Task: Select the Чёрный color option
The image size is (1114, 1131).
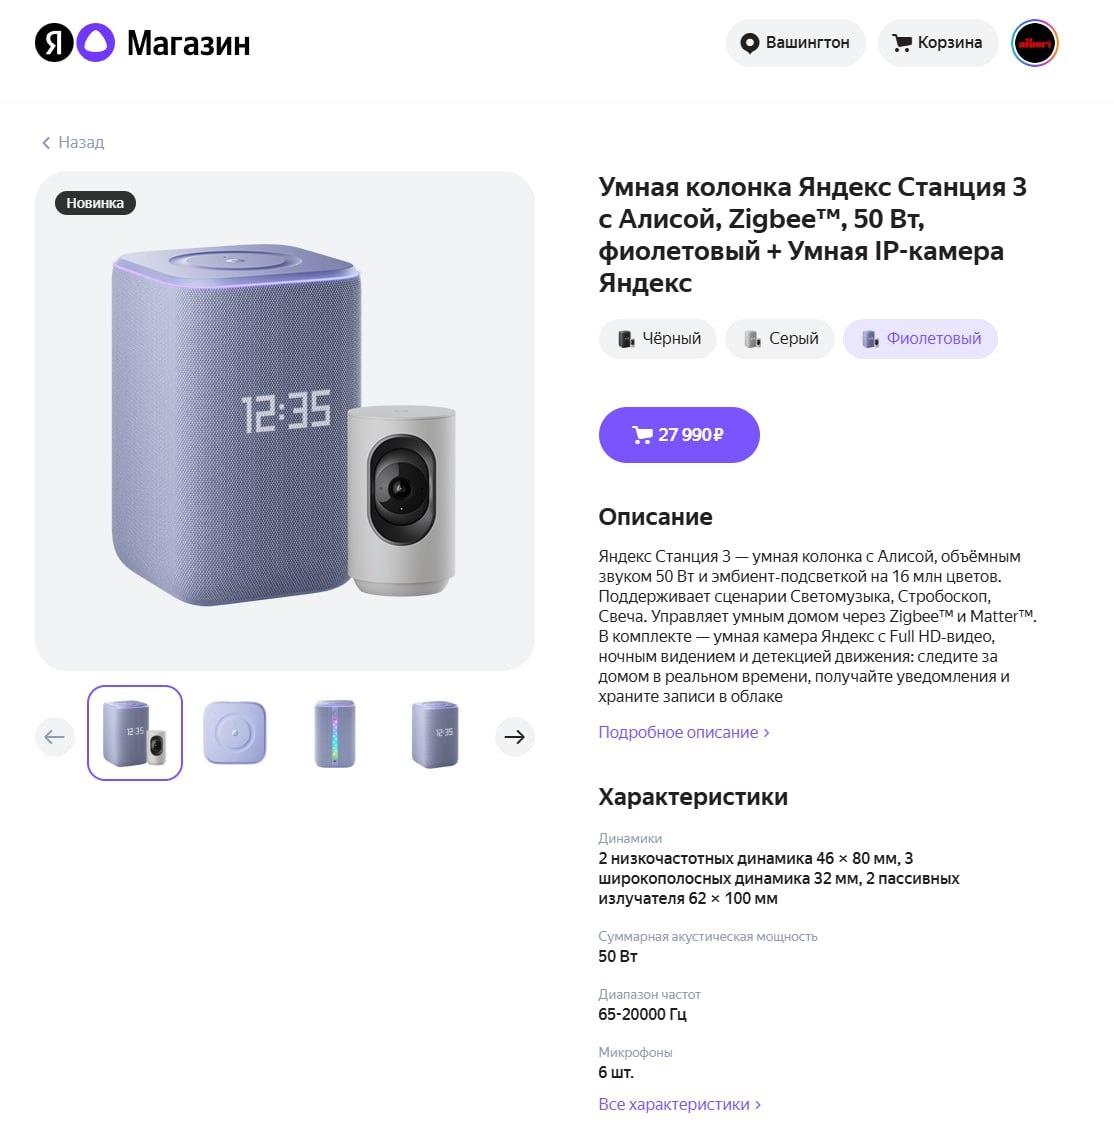Action: (x=657, y=339)
